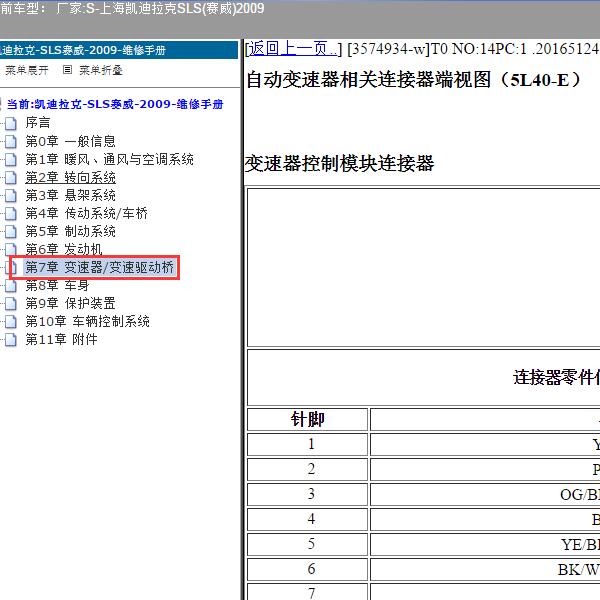Viewport: 600px width, 600px height.
Task: Open 第3章 悬架系统
Action: pos(70,195)
